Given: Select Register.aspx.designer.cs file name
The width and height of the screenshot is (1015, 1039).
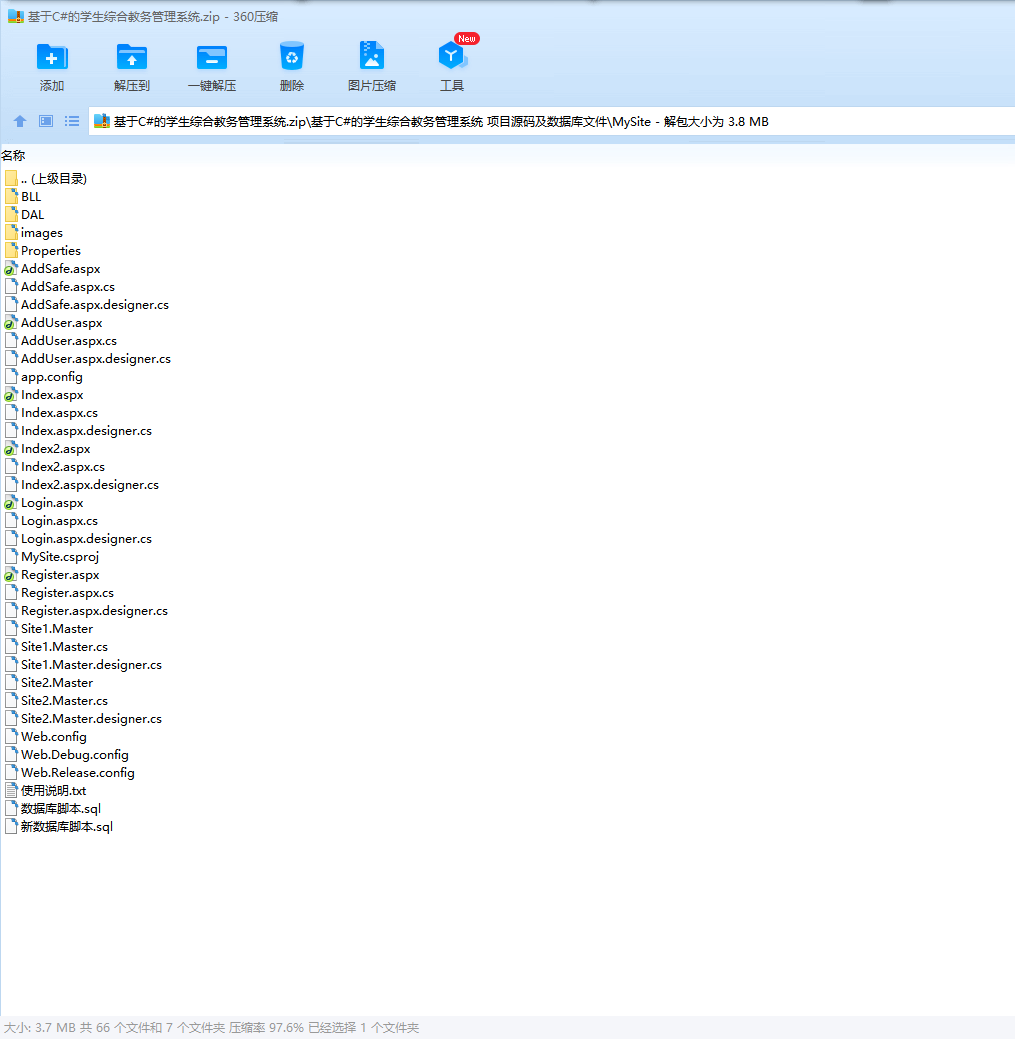Looking at the screenshot, I should pos(94,610).
